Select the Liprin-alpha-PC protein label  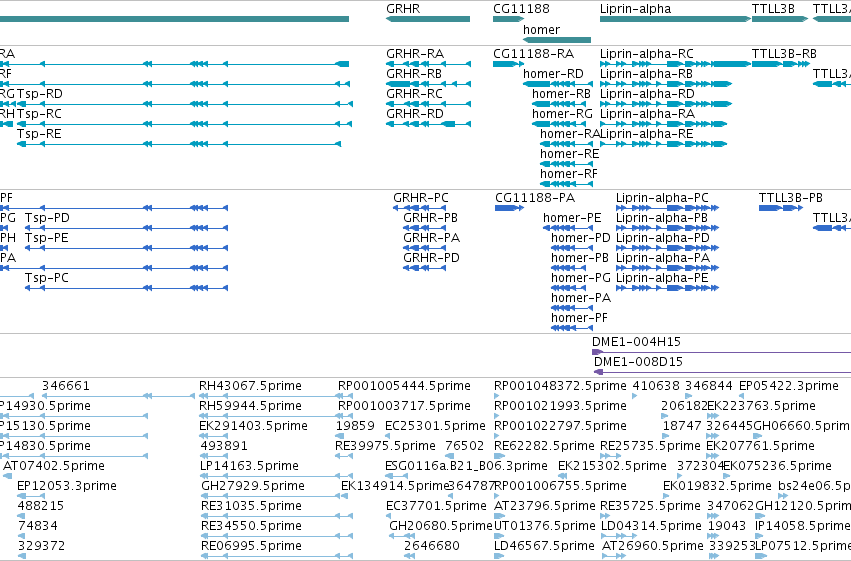662,198
